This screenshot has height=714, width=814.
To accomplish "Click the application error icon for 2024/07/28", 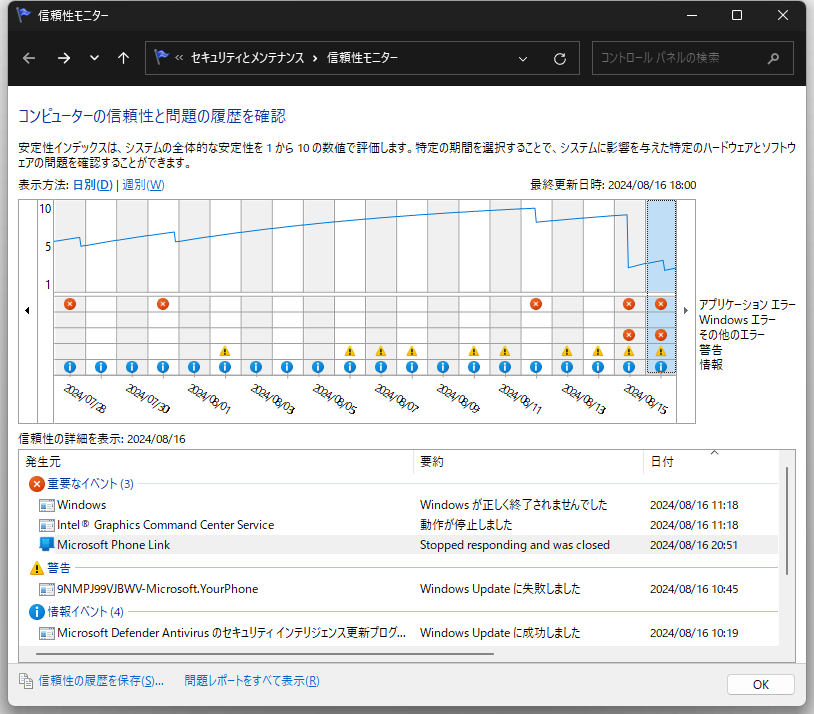I will tap(70, 304).
